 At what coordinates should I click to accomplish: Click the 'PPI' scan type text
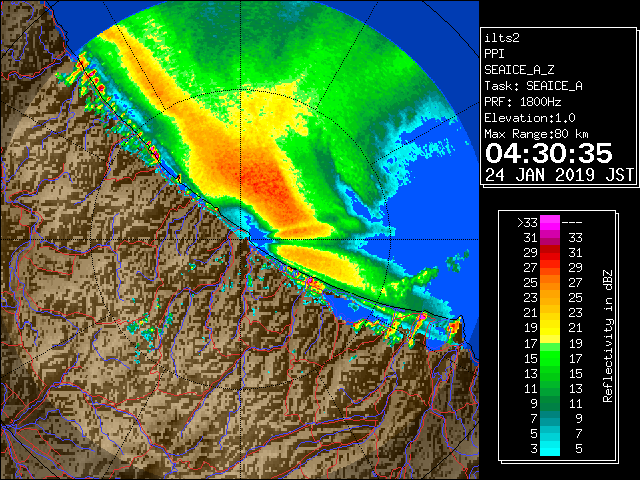494,54
